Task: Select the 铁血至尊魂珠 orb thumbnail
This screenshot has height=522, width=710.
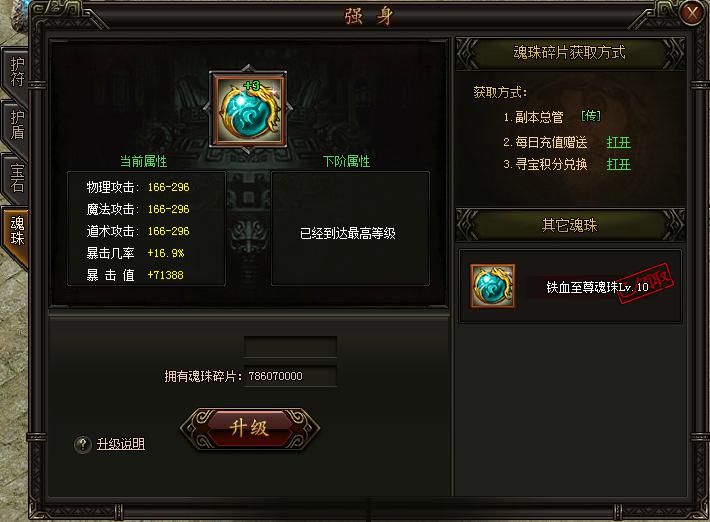Action: [x=493, y=286]
